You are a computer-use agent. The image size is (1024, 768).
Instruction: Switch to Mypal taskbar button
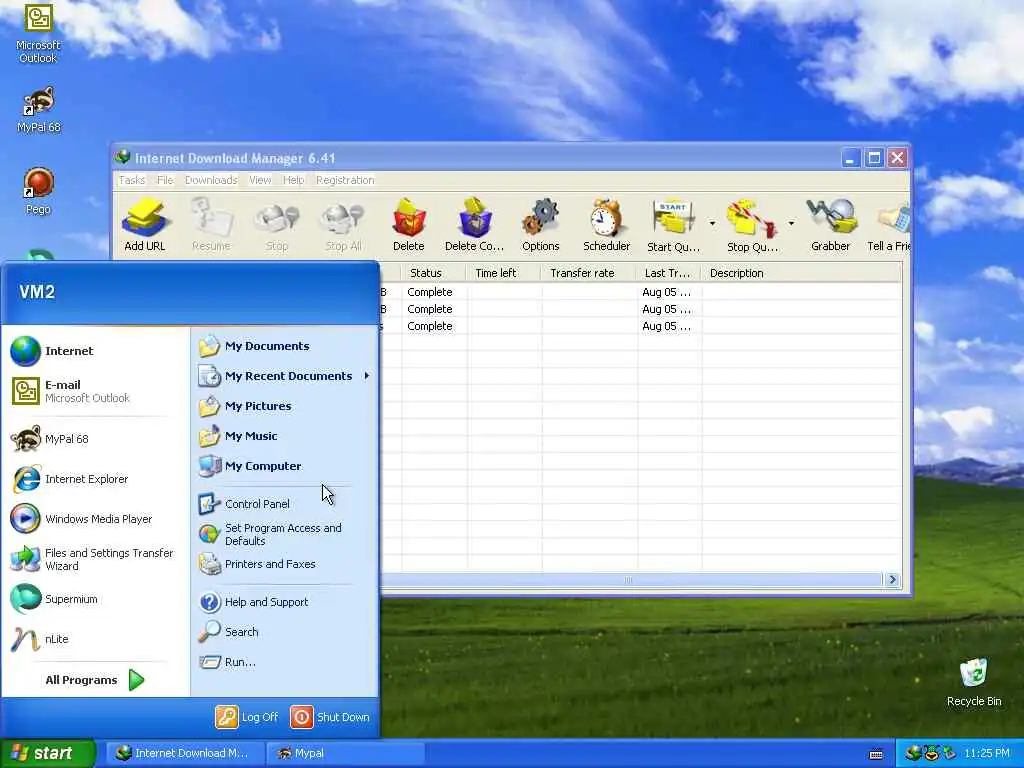[345, 753]
